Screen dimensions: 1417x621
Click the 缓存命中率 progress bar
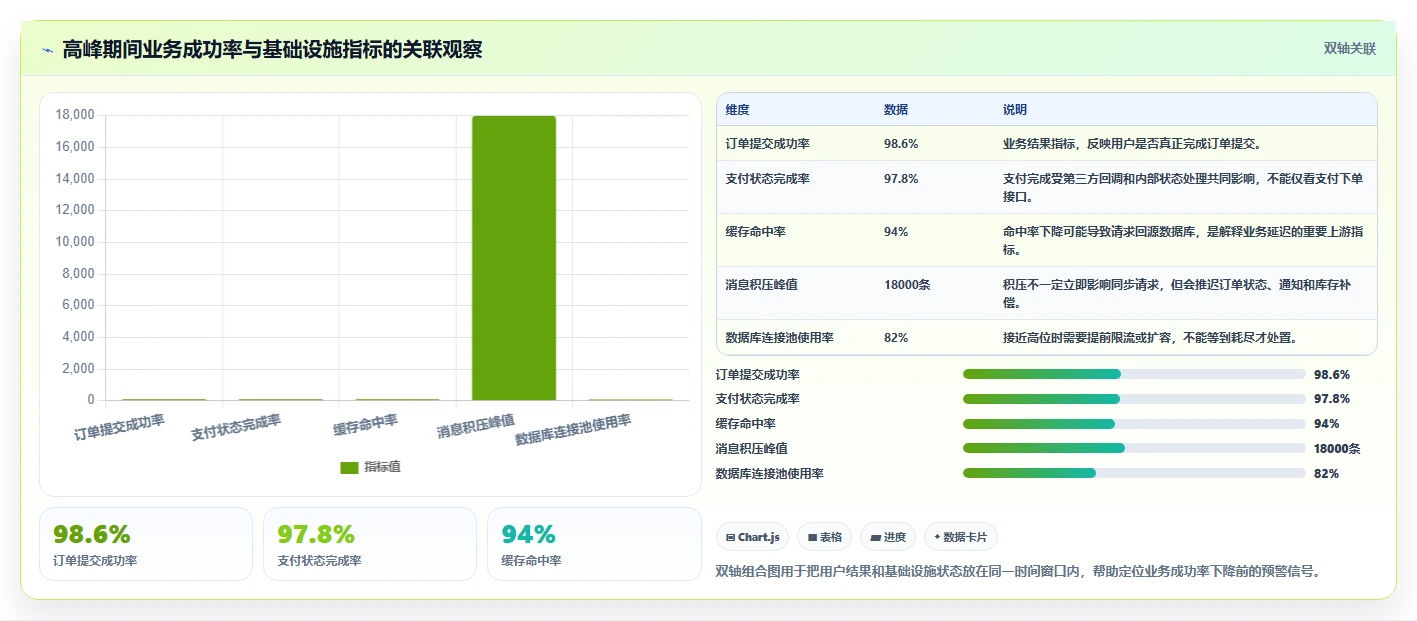point(1134,424)
